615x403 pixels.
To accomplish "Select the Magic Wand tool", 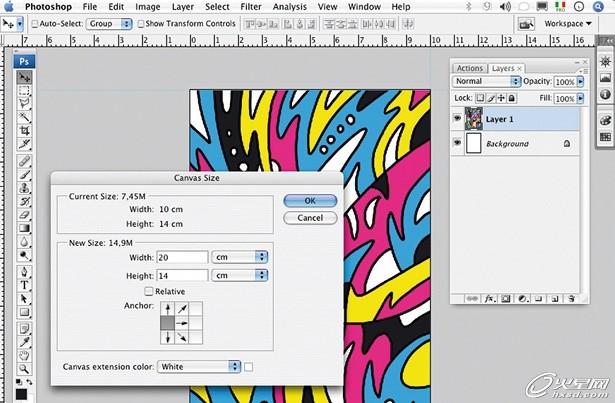I will click(24, 117).
